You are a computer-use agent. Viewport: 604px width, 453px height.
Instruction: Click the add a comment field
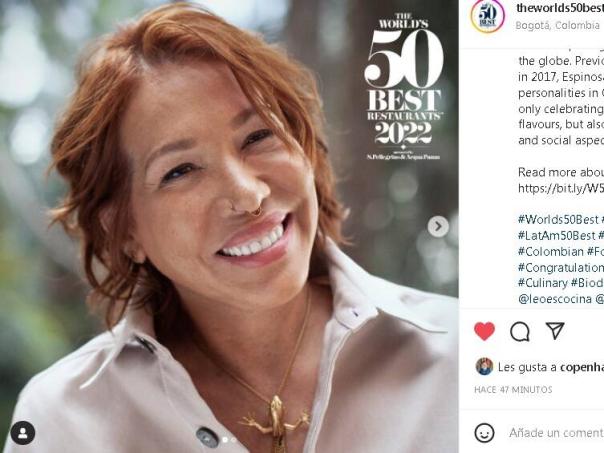555,432
